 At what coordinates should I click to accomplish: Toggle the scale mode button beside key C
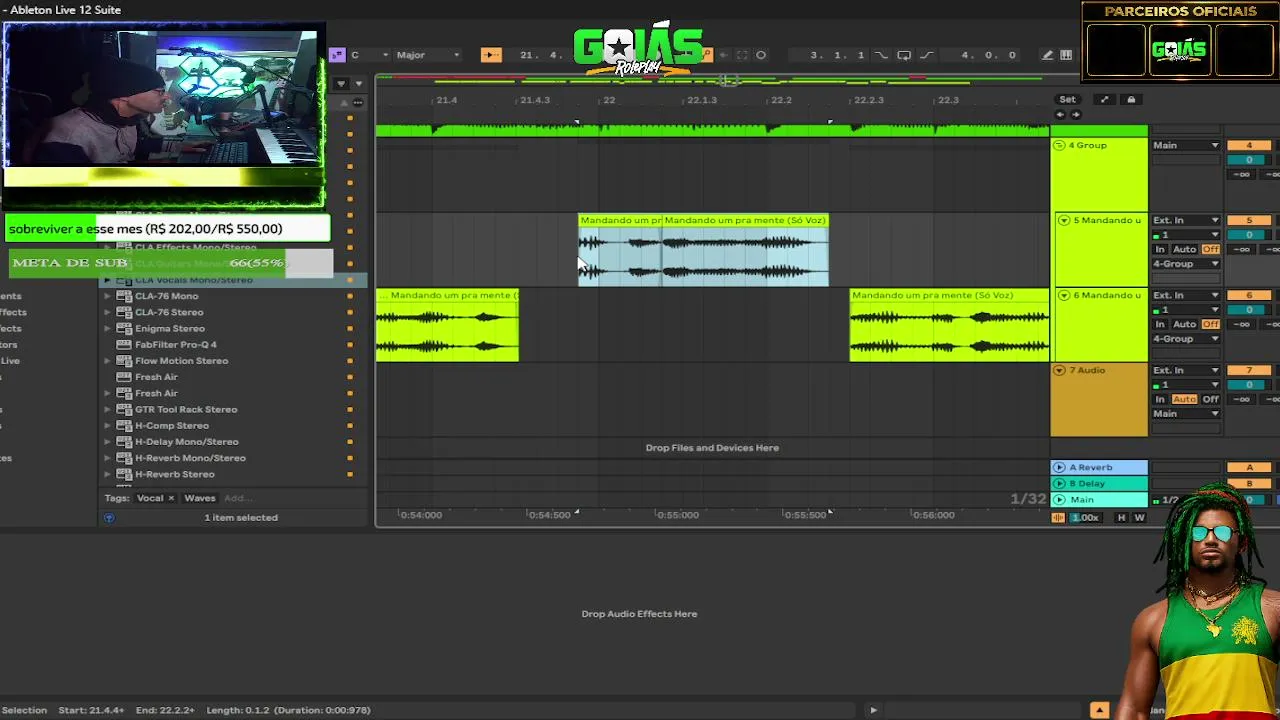coord(337,55)
